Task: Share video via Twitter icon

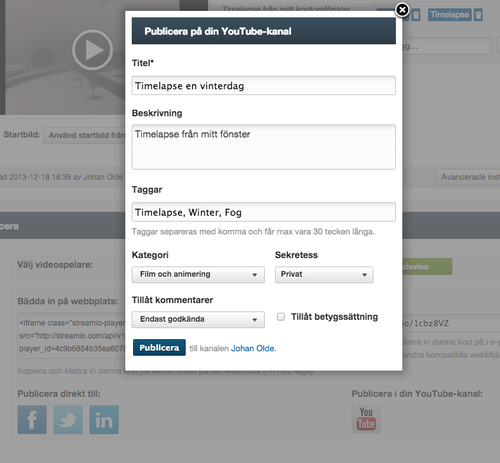Action: 68,419
